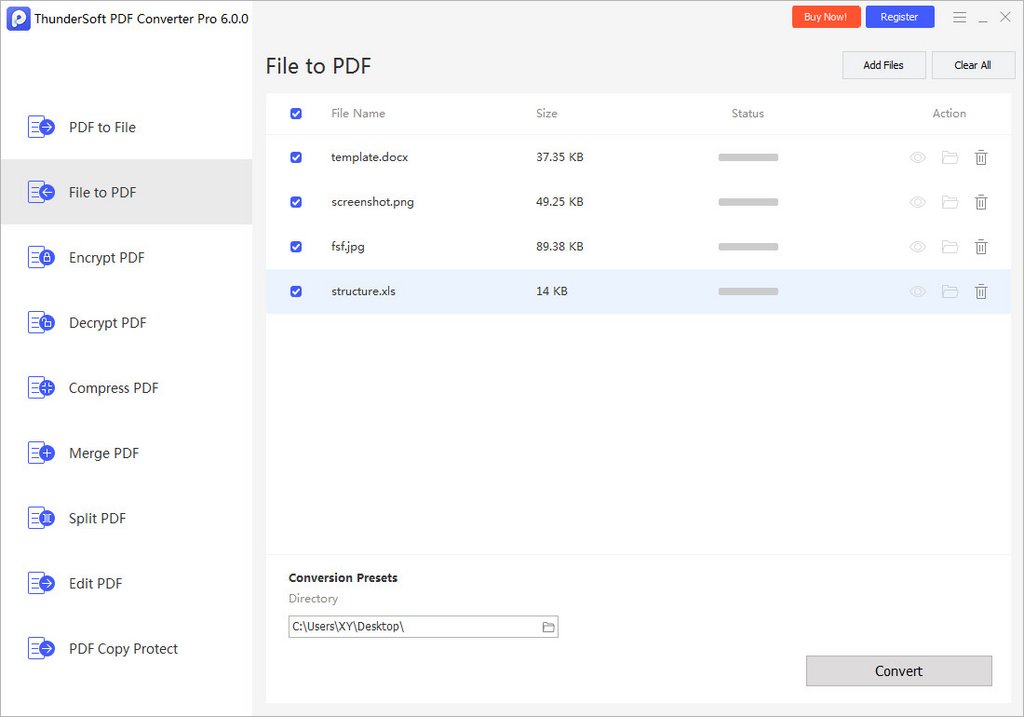
Task: Click the template.docx status progress bar
Action: click(x=748, y=157)
